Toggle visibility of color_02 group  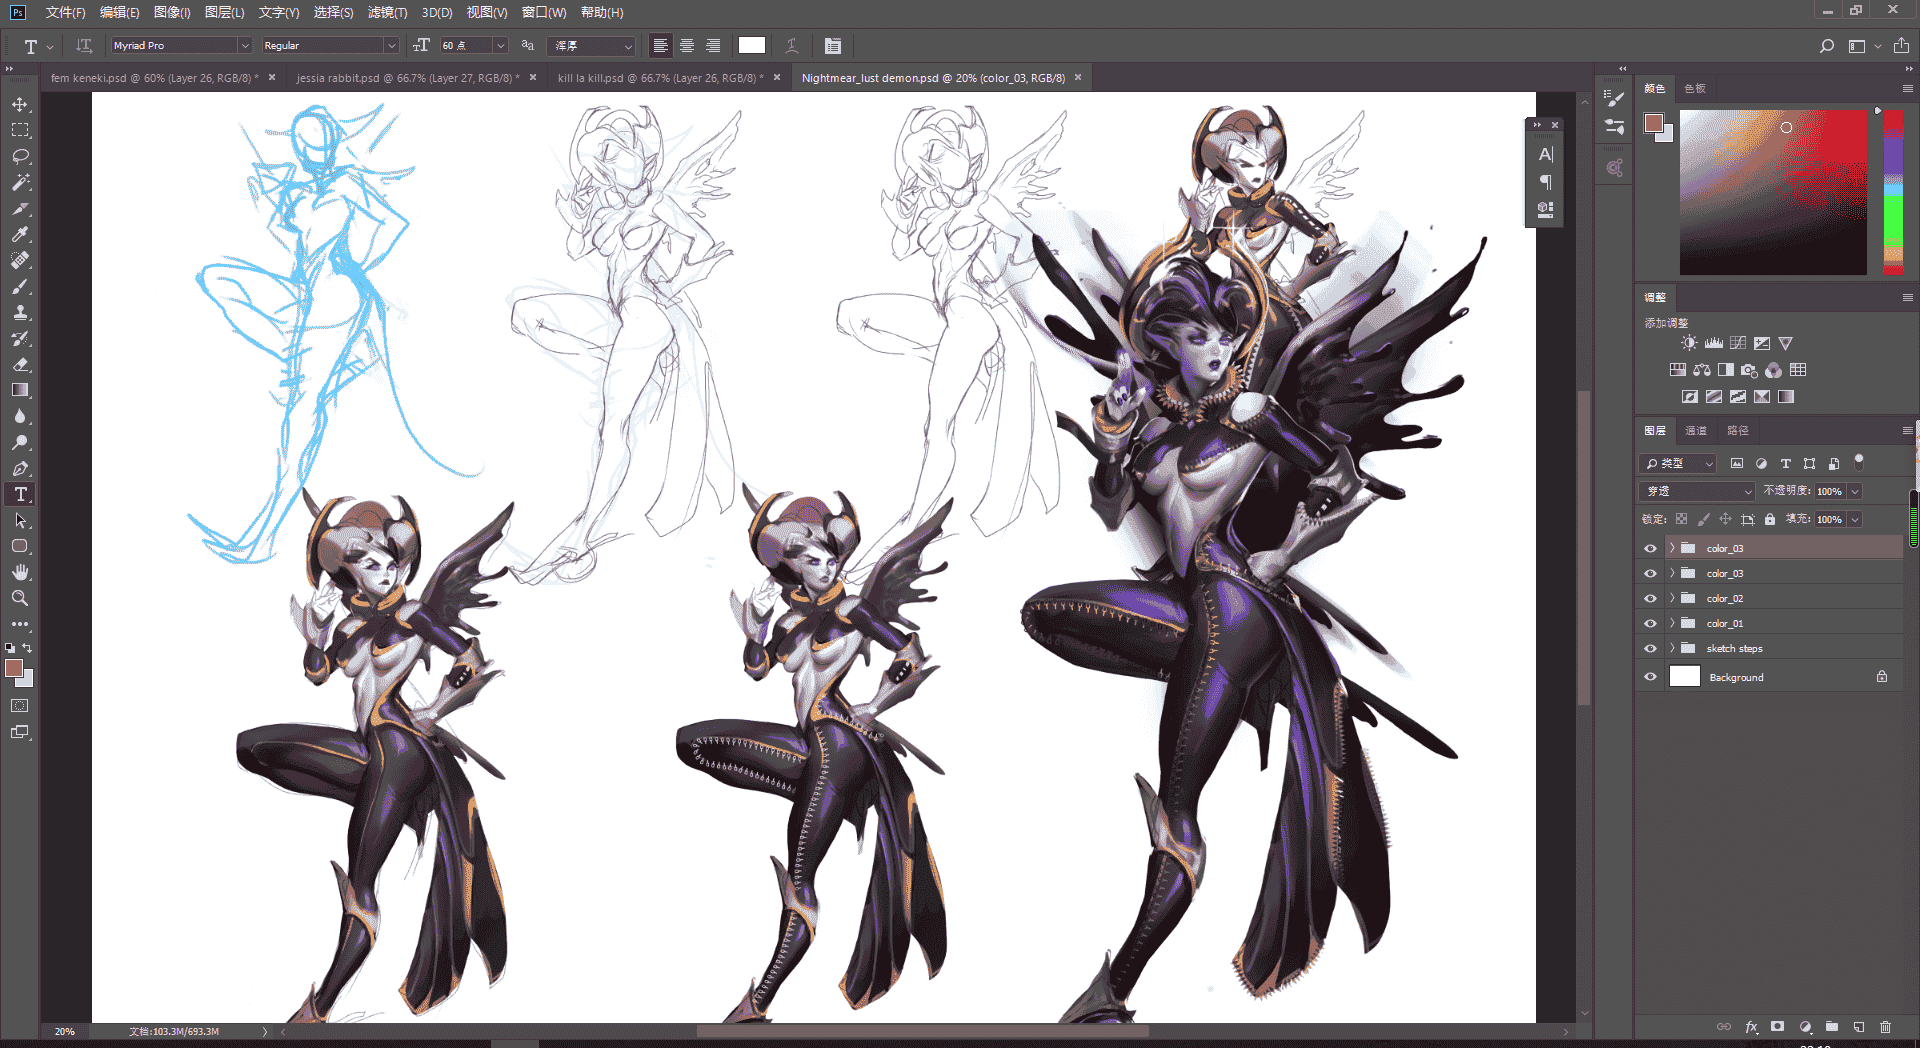click(1650, 599)
